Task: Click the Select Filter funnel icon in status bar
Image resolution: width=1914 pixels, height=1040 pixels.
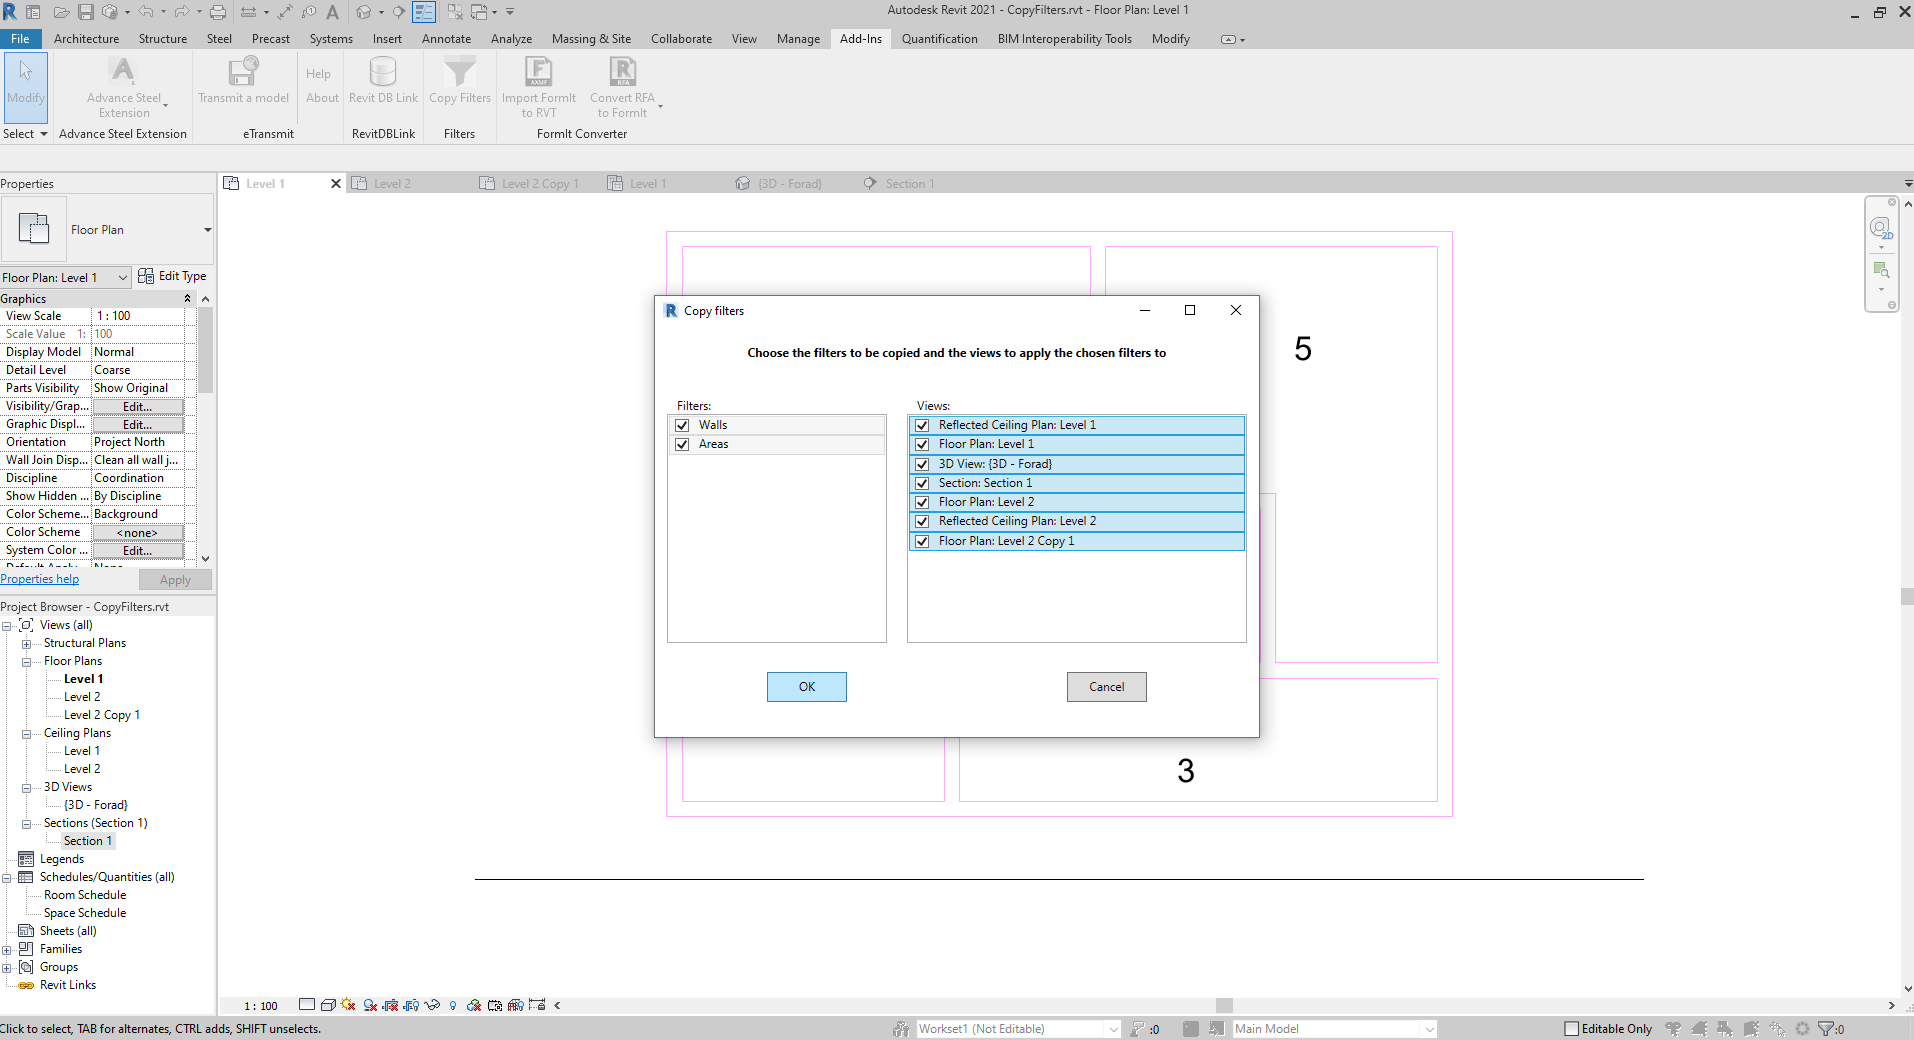Action: click(x=1827, y=1028)
